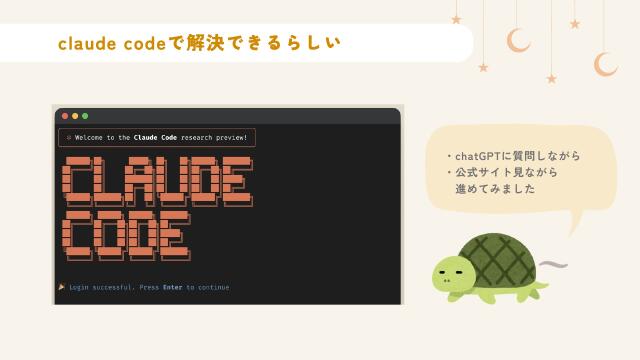This screenshot has width=640, height=360.
Task: Click the large CLAUDE ASCII art word
Action: pyautogui.click(x=158, y=181)
